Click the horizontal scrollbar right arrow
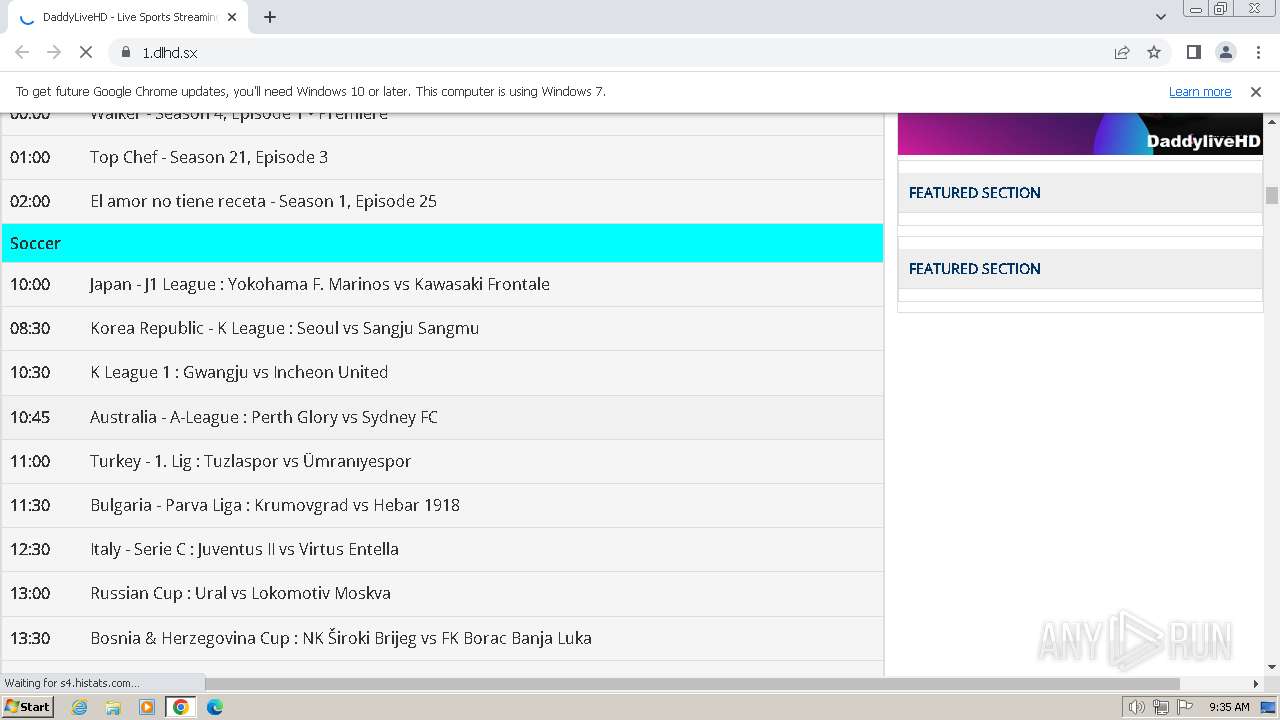Screen dimensions: 1280x720 (1256, 684)
